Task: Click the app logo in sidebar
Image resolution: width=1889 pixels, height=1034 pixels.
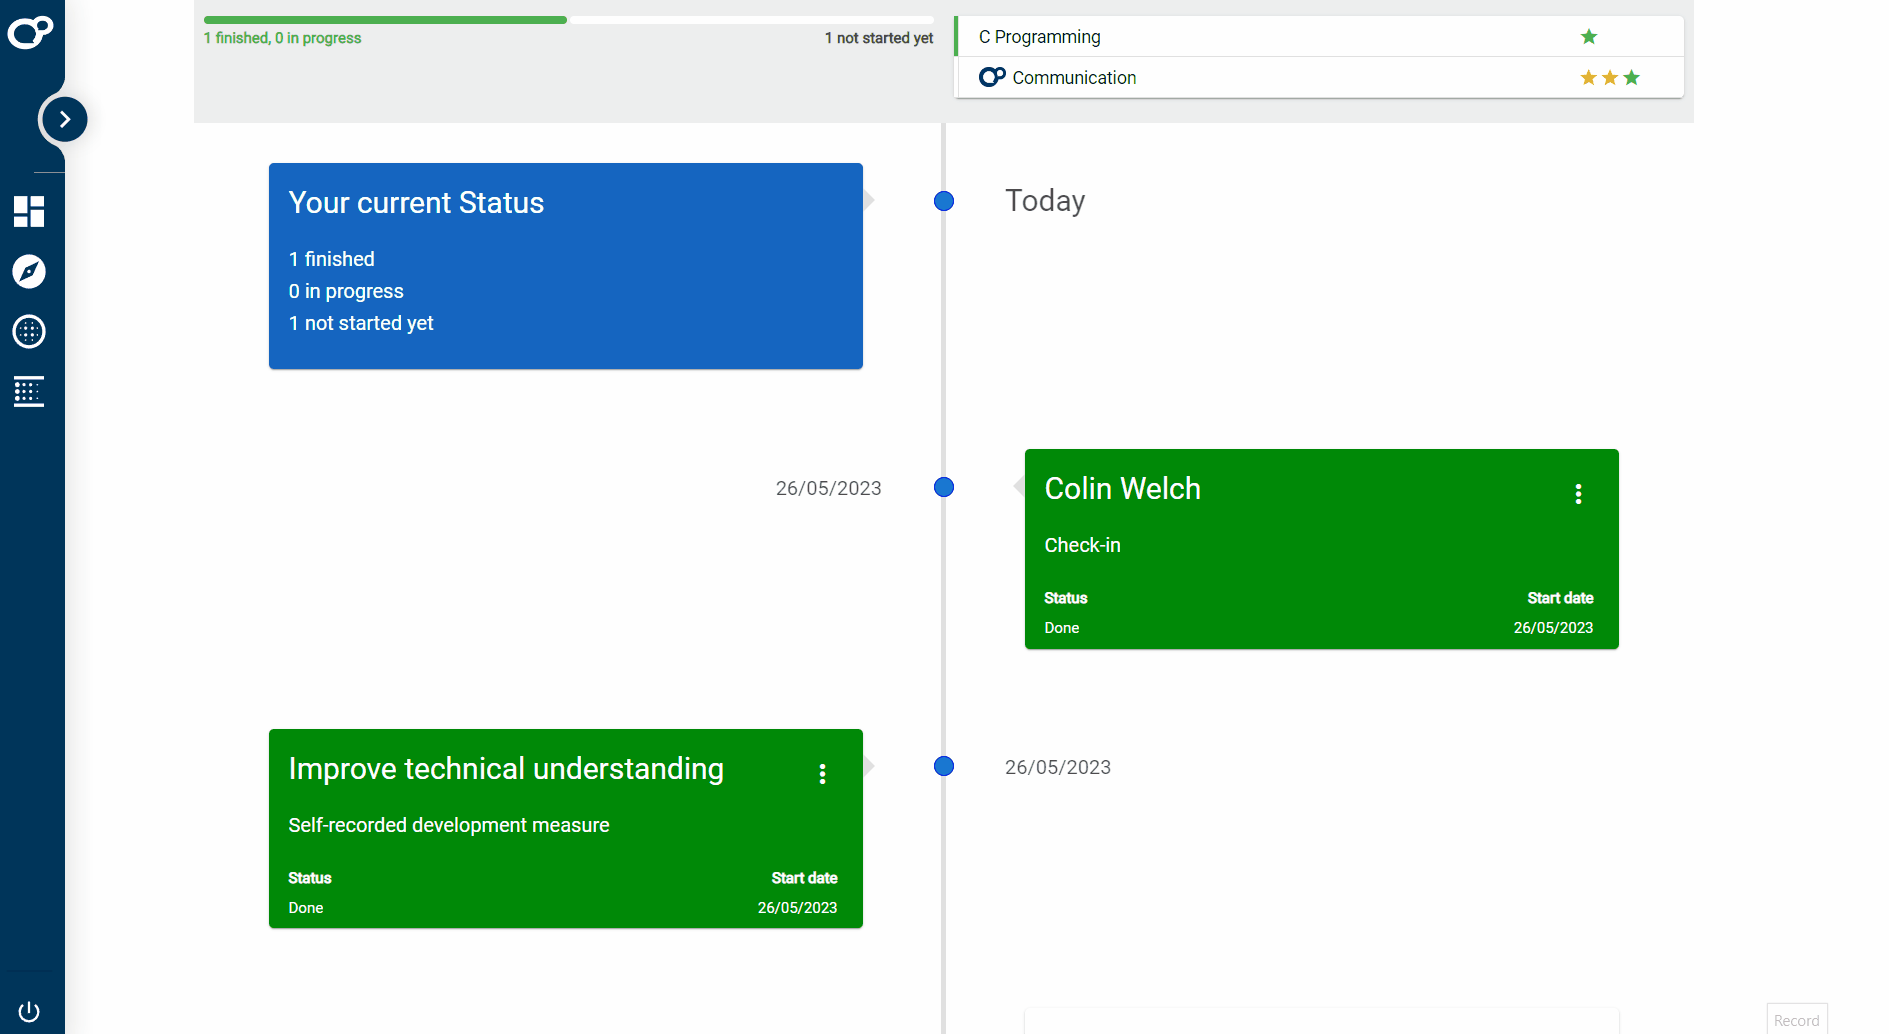Action: (x=30, y=32)
